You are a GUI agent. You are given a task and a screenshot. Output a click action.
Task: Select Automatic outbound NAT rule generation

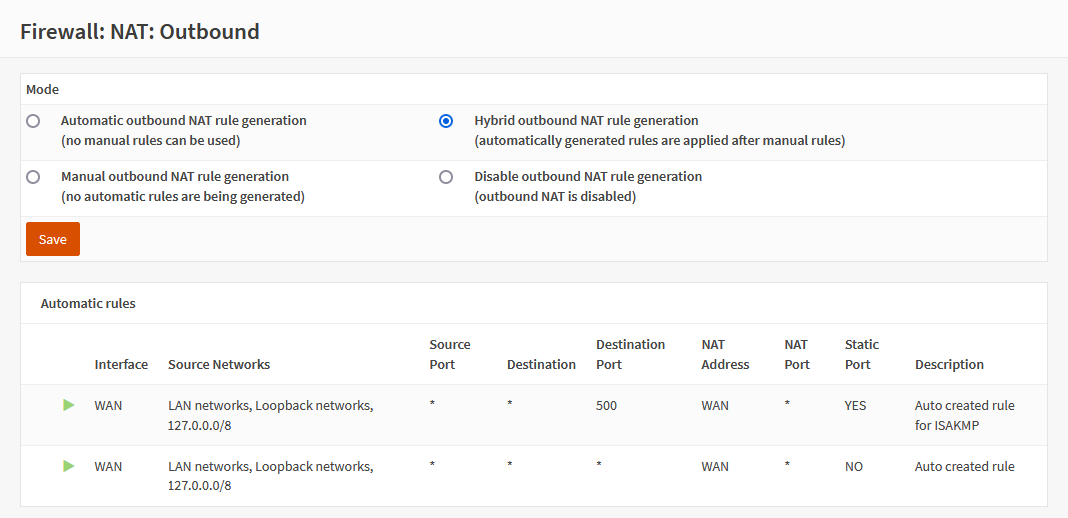[33, 121]
